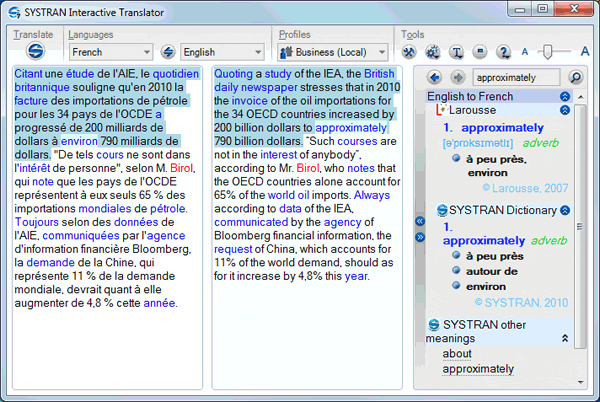This screenshot has height=402, width=600.
Task: Click 'Toujours' in the source pane
Action: tap(37, 222)
